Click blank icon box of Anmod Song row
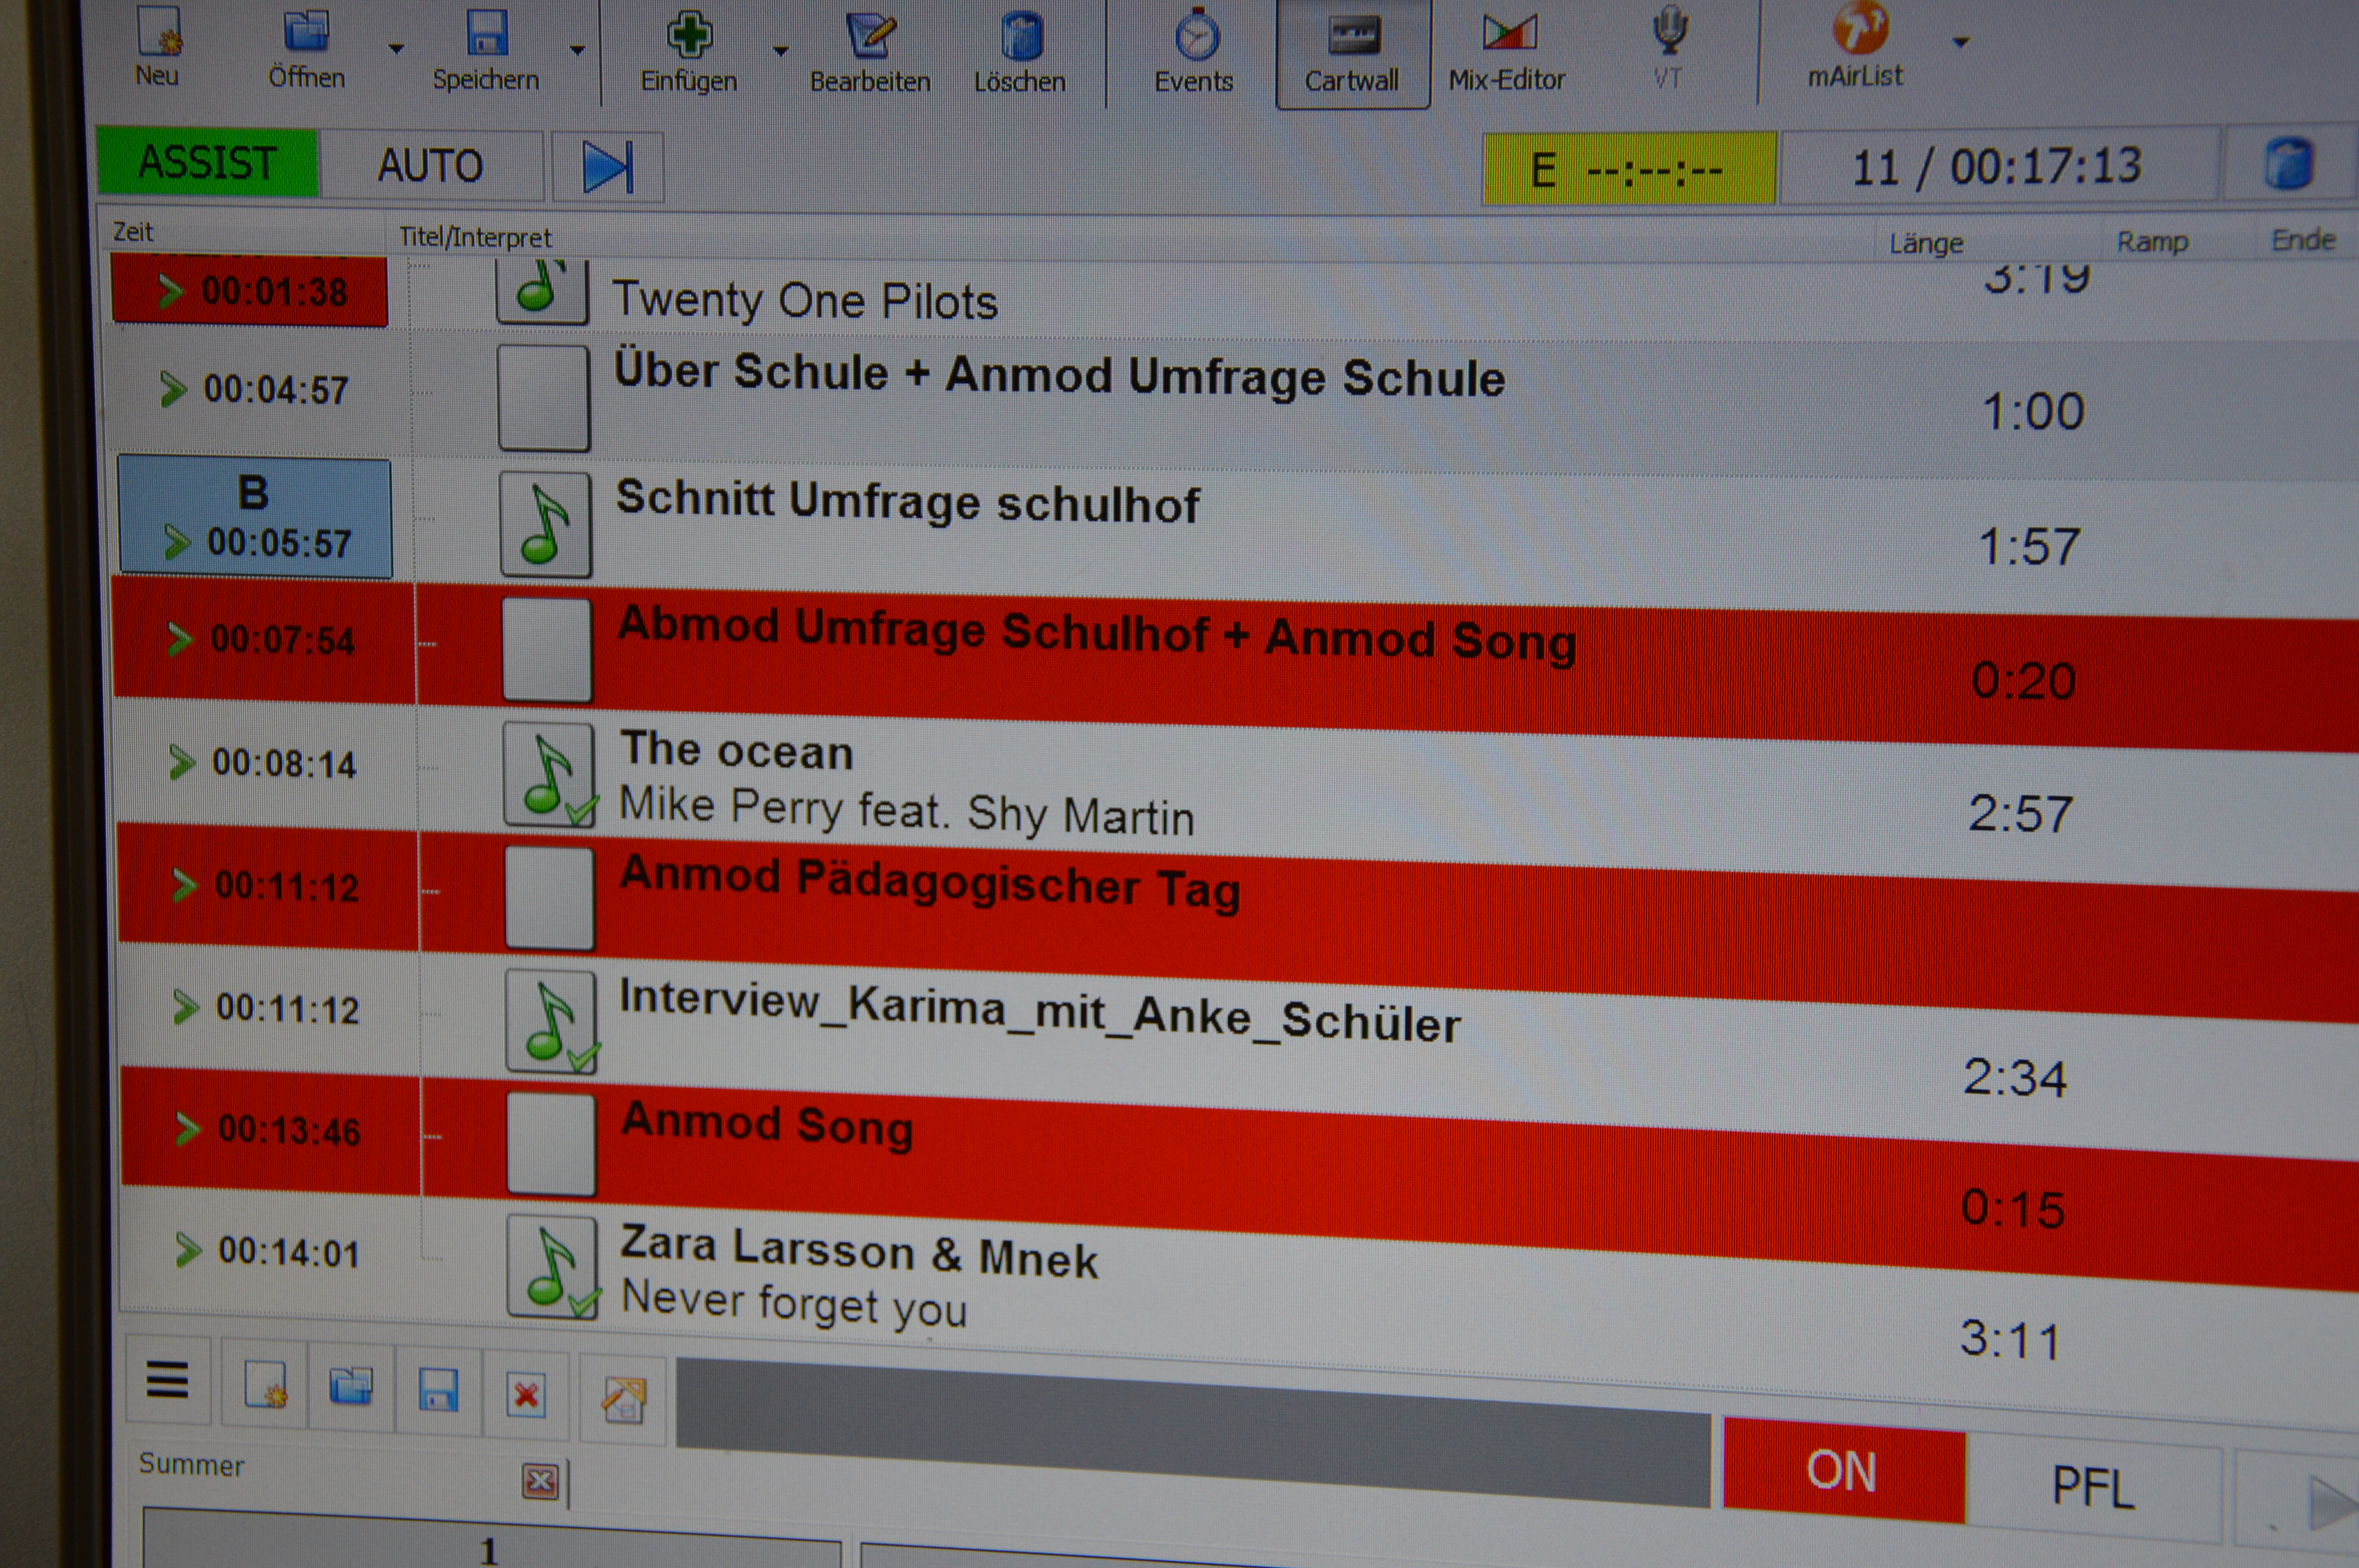This screenshot has width=2359, height=1568. pyautogui.click(x=552, y=1144)
